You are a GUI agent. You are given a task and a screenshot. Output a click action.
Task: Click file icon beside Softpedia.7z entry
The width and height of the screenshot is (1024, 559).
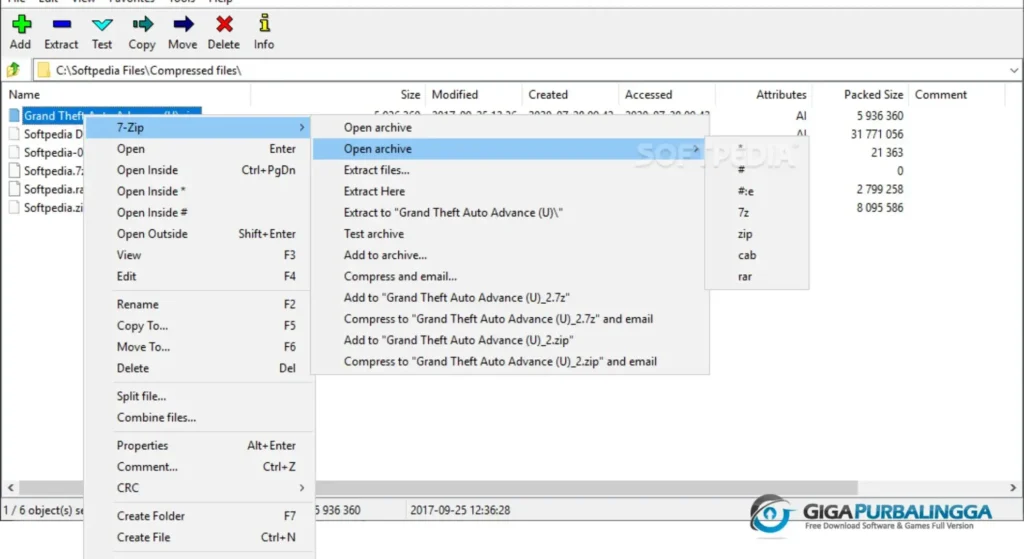coord(14,171)
